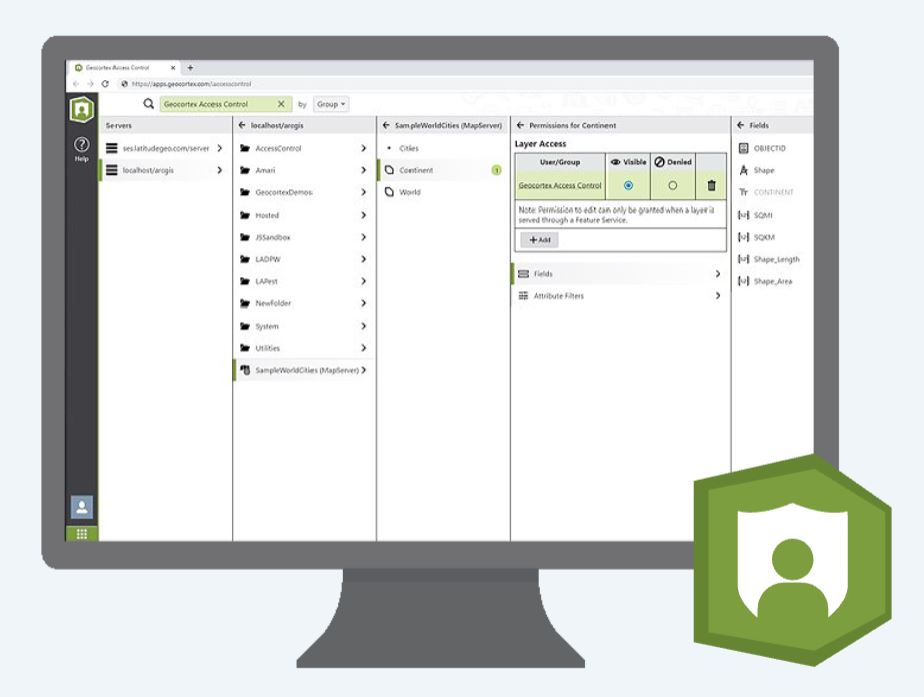924x697 pixels.
Task: Click the Geocortex shield logo in sidebar
Action: [x=82, y=109]
